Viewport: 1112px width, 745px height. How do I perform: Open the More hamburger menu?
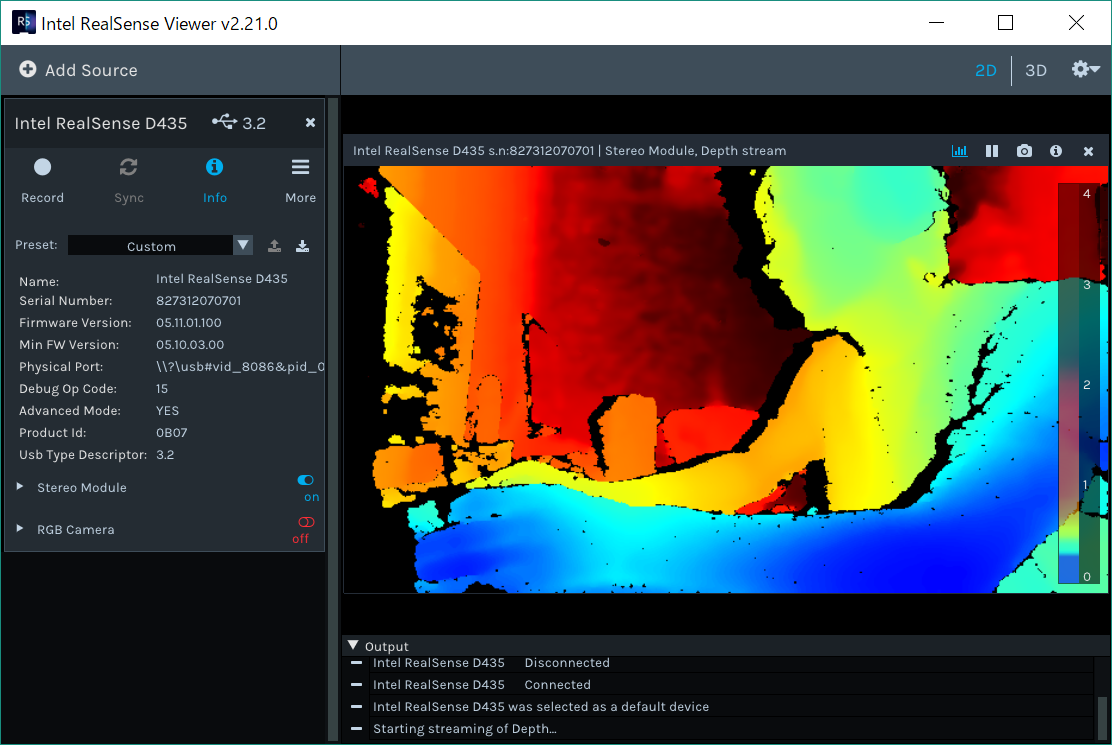[x=300, y=180]
